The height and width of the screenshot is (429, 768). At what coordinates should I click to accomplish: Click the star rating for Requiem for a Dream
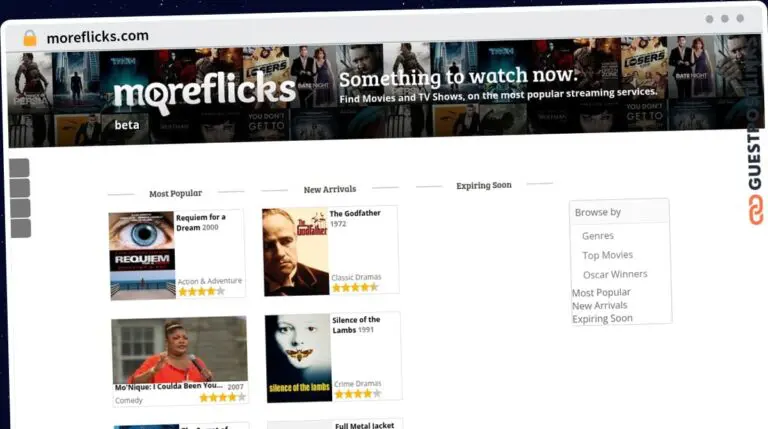pyautogui.click(x=201, y=291)
